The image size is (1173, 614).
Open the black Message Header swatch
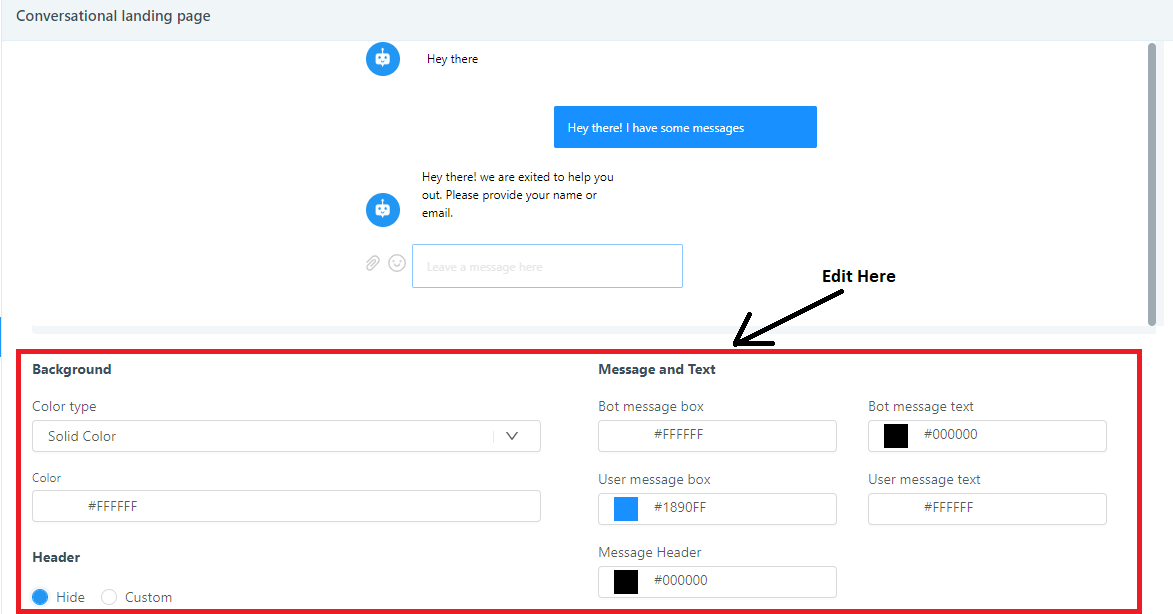pyautogui.click(x=626, y=582)
